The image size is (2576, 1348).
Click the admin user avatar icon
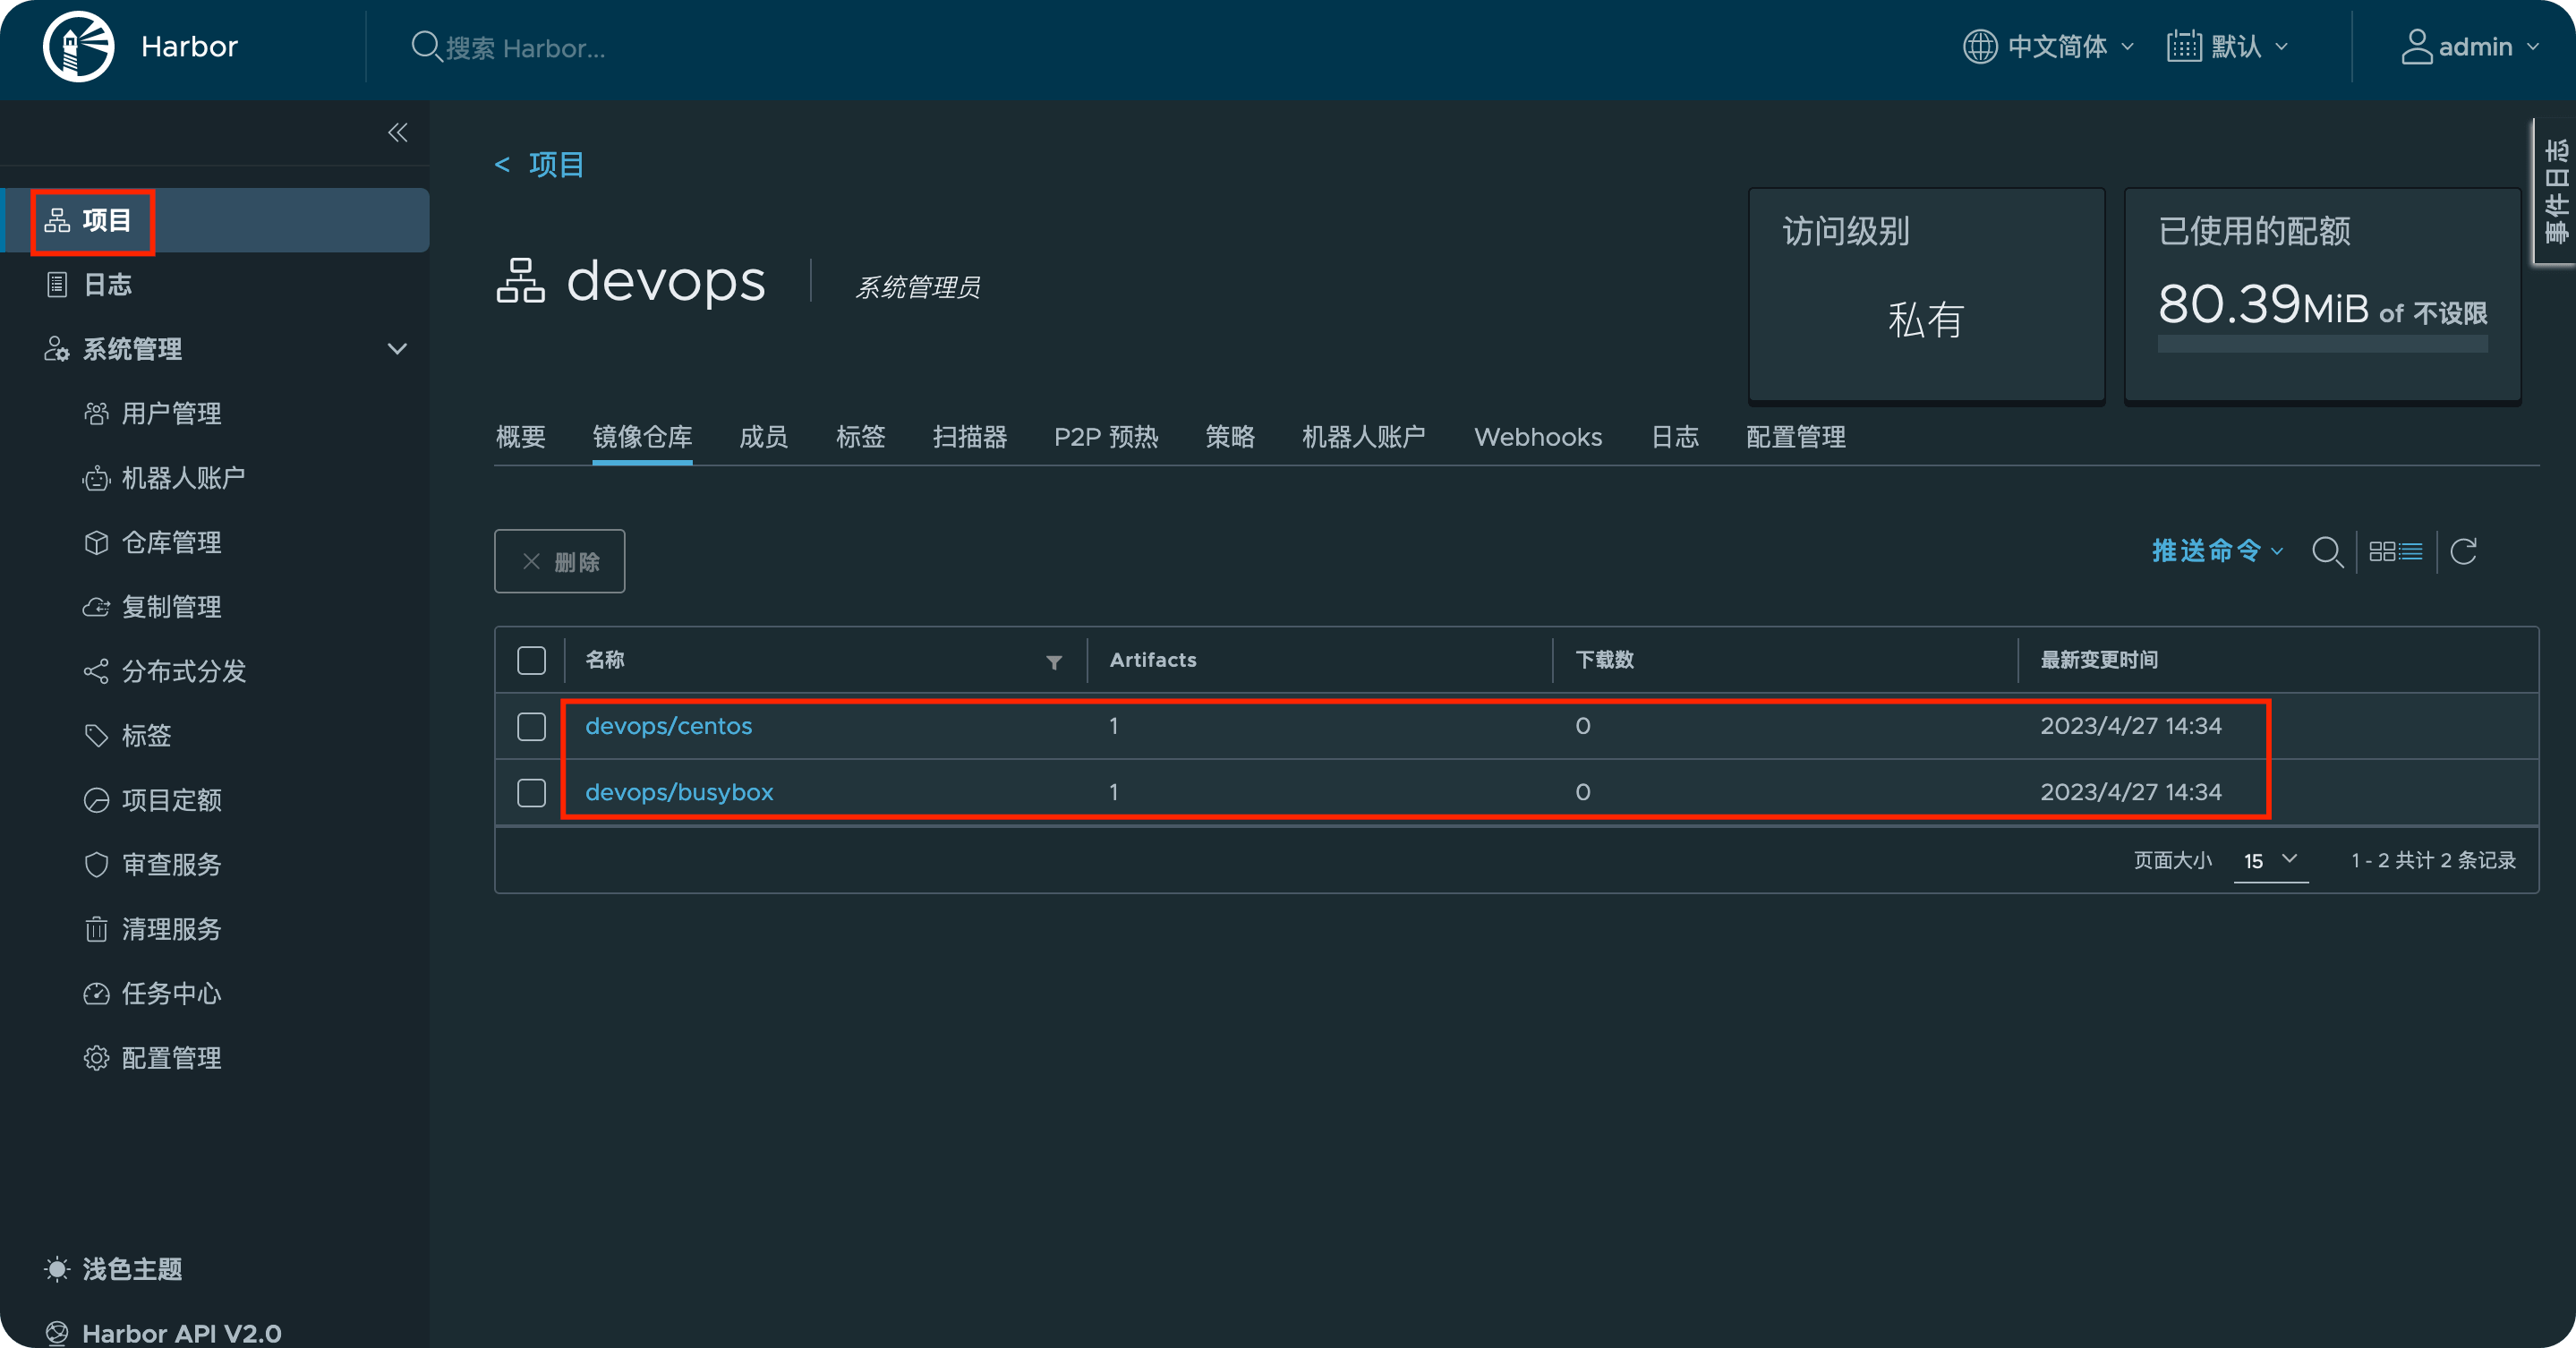click(x=2416, y=46)
